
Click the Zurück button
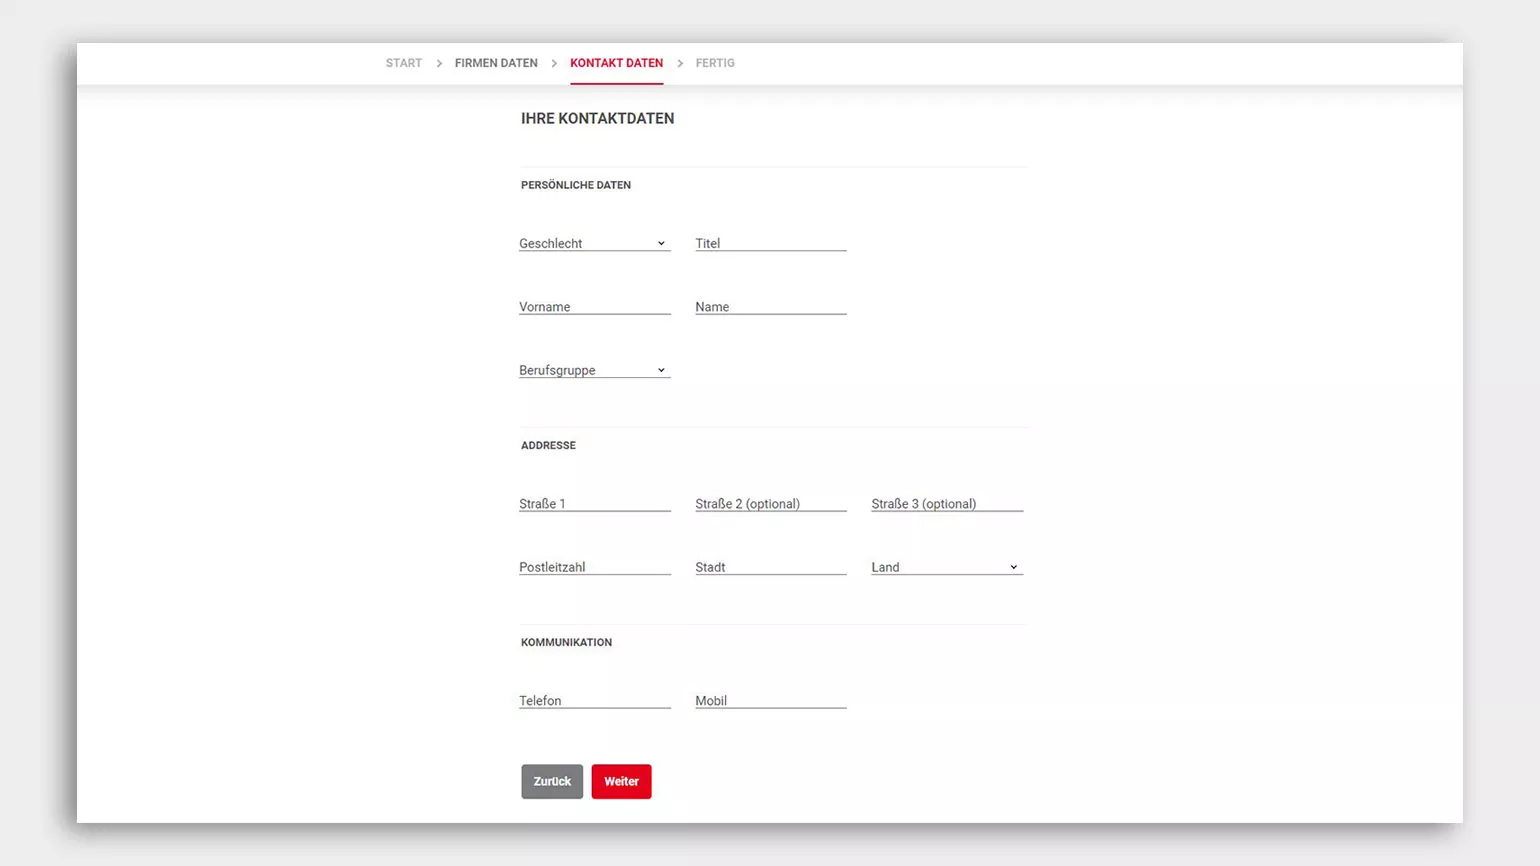tap(552, 781)
